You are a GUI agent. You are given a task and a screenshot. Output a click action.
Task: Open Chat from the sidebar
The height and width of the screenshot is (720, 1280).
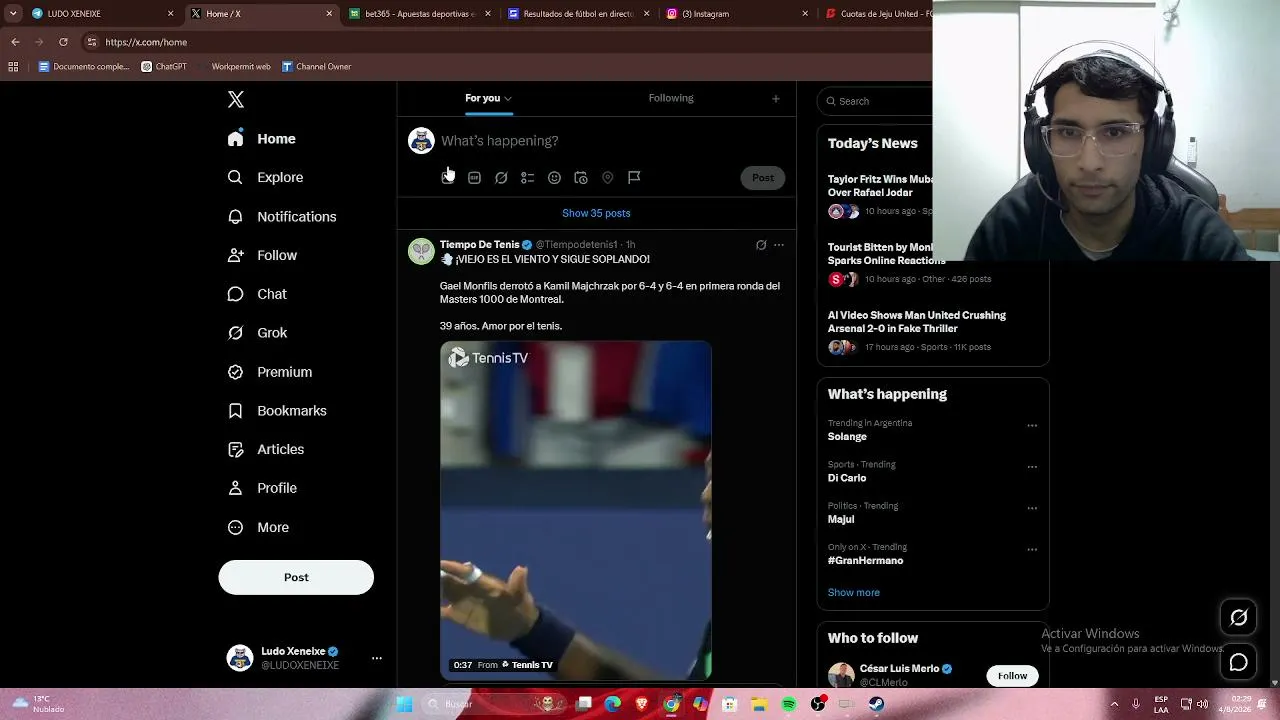258,294
